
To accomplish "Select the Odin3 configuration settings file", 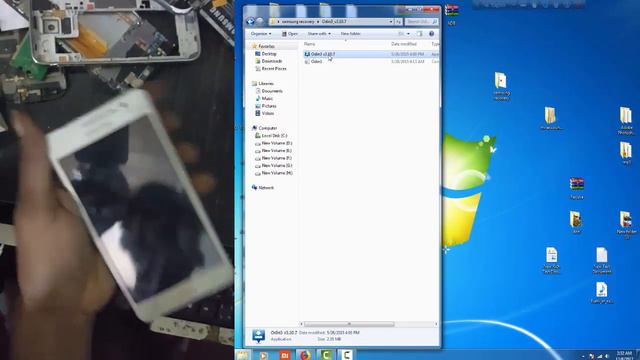I will (x=371, y=62).
